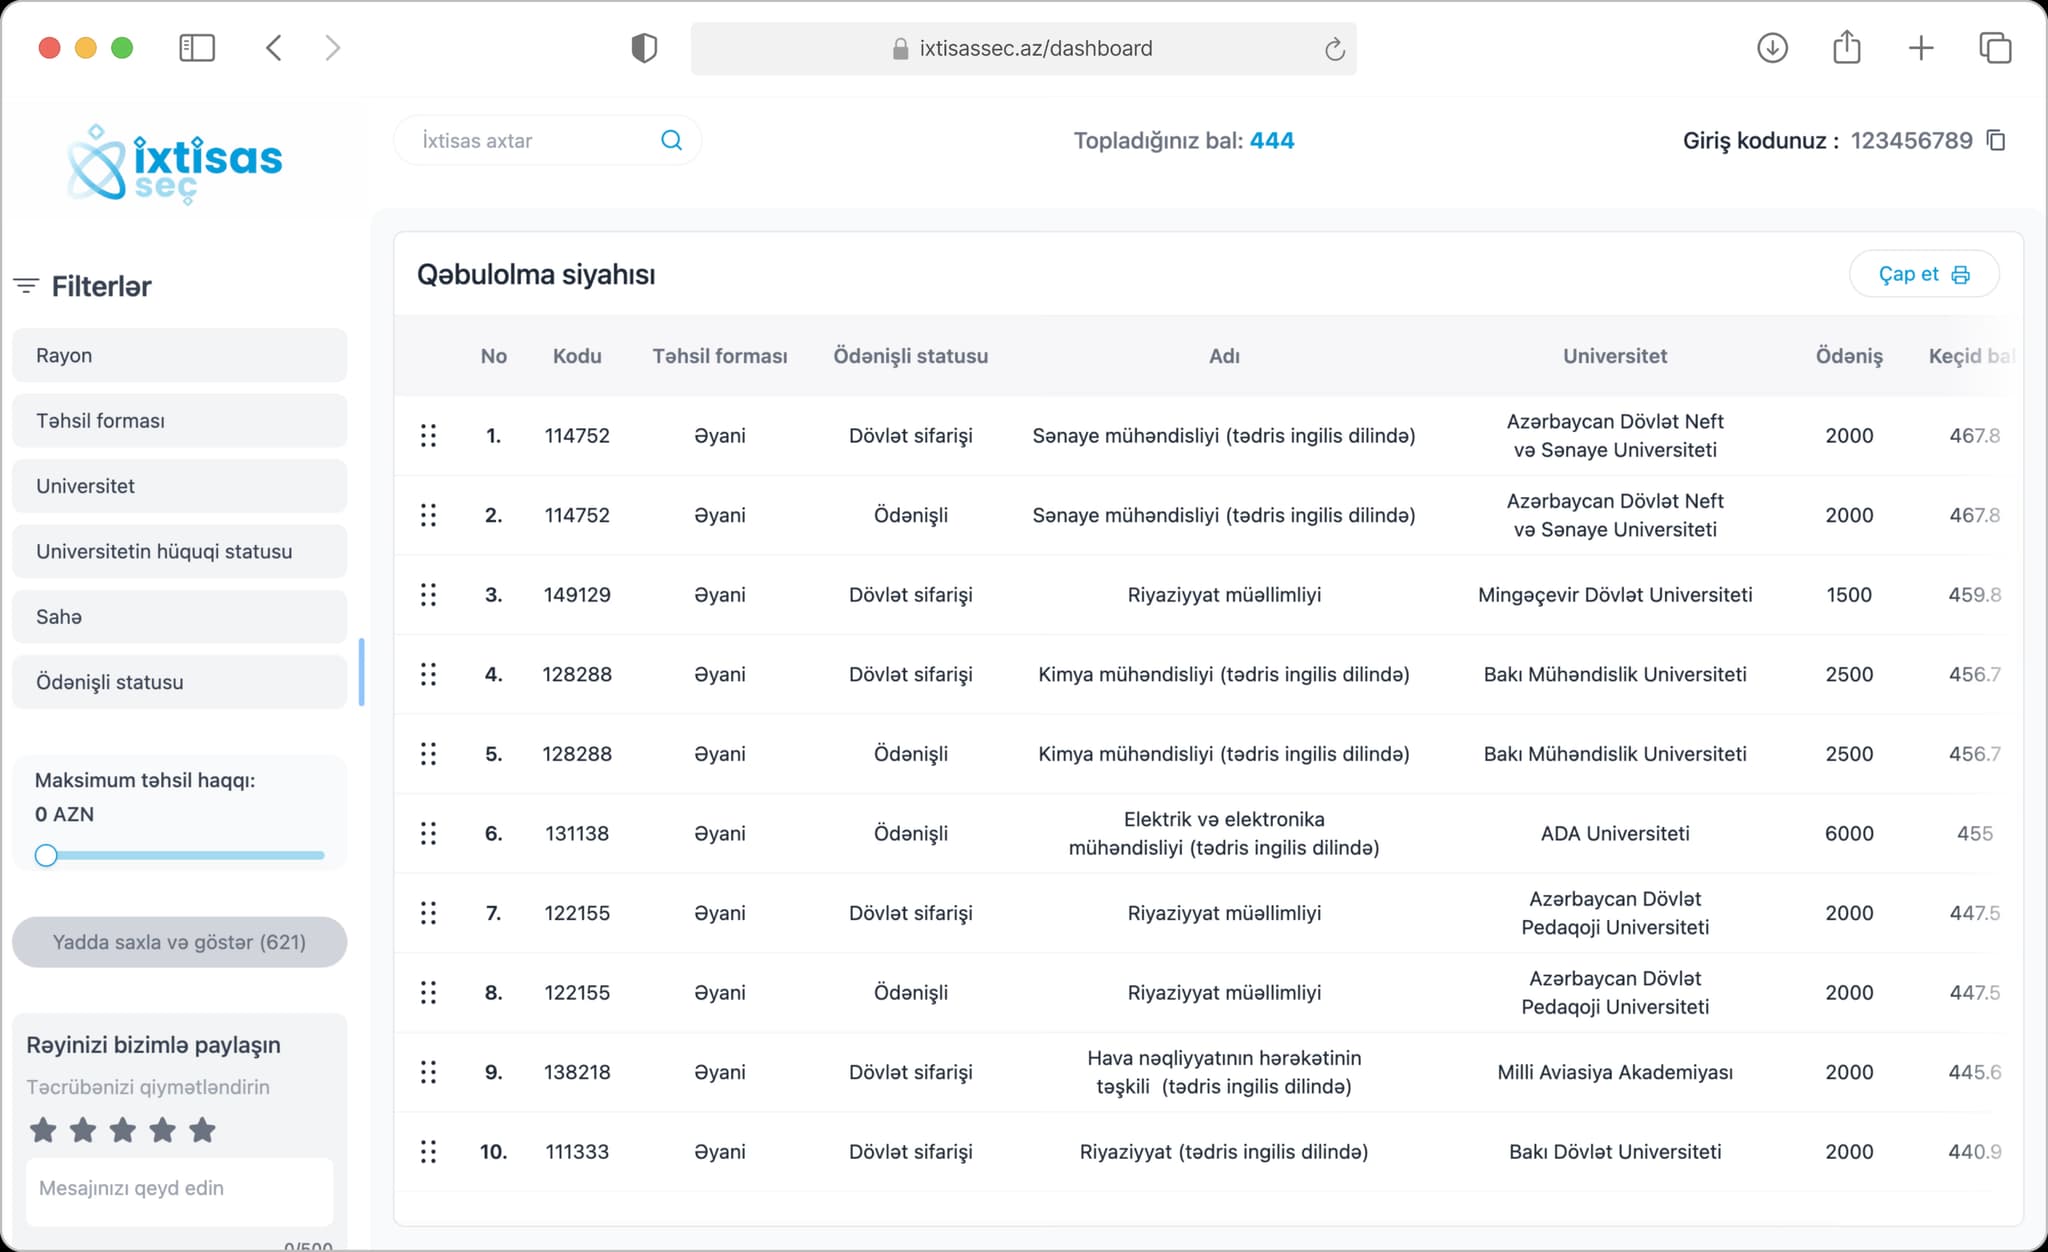Go back with browser back arrow
The image size is (2048, 1252).
click(x=274, y=48)
